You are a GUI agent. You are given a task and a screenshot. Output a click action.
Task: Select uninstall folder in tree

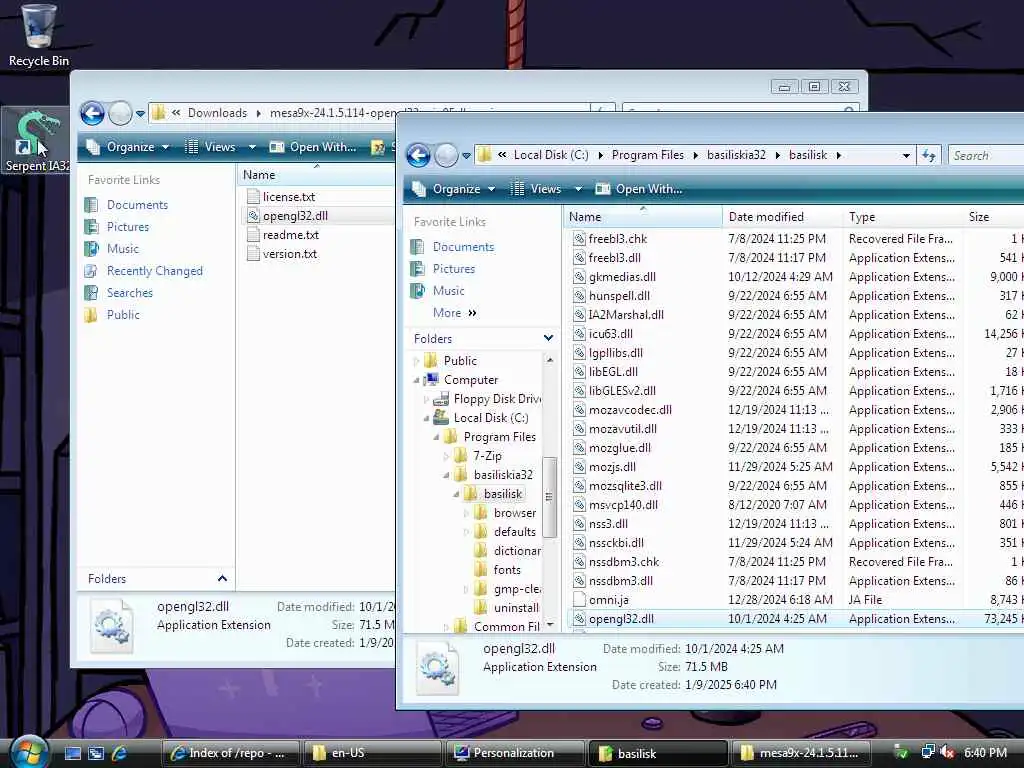pyautogui.click(x=516, y=607)
